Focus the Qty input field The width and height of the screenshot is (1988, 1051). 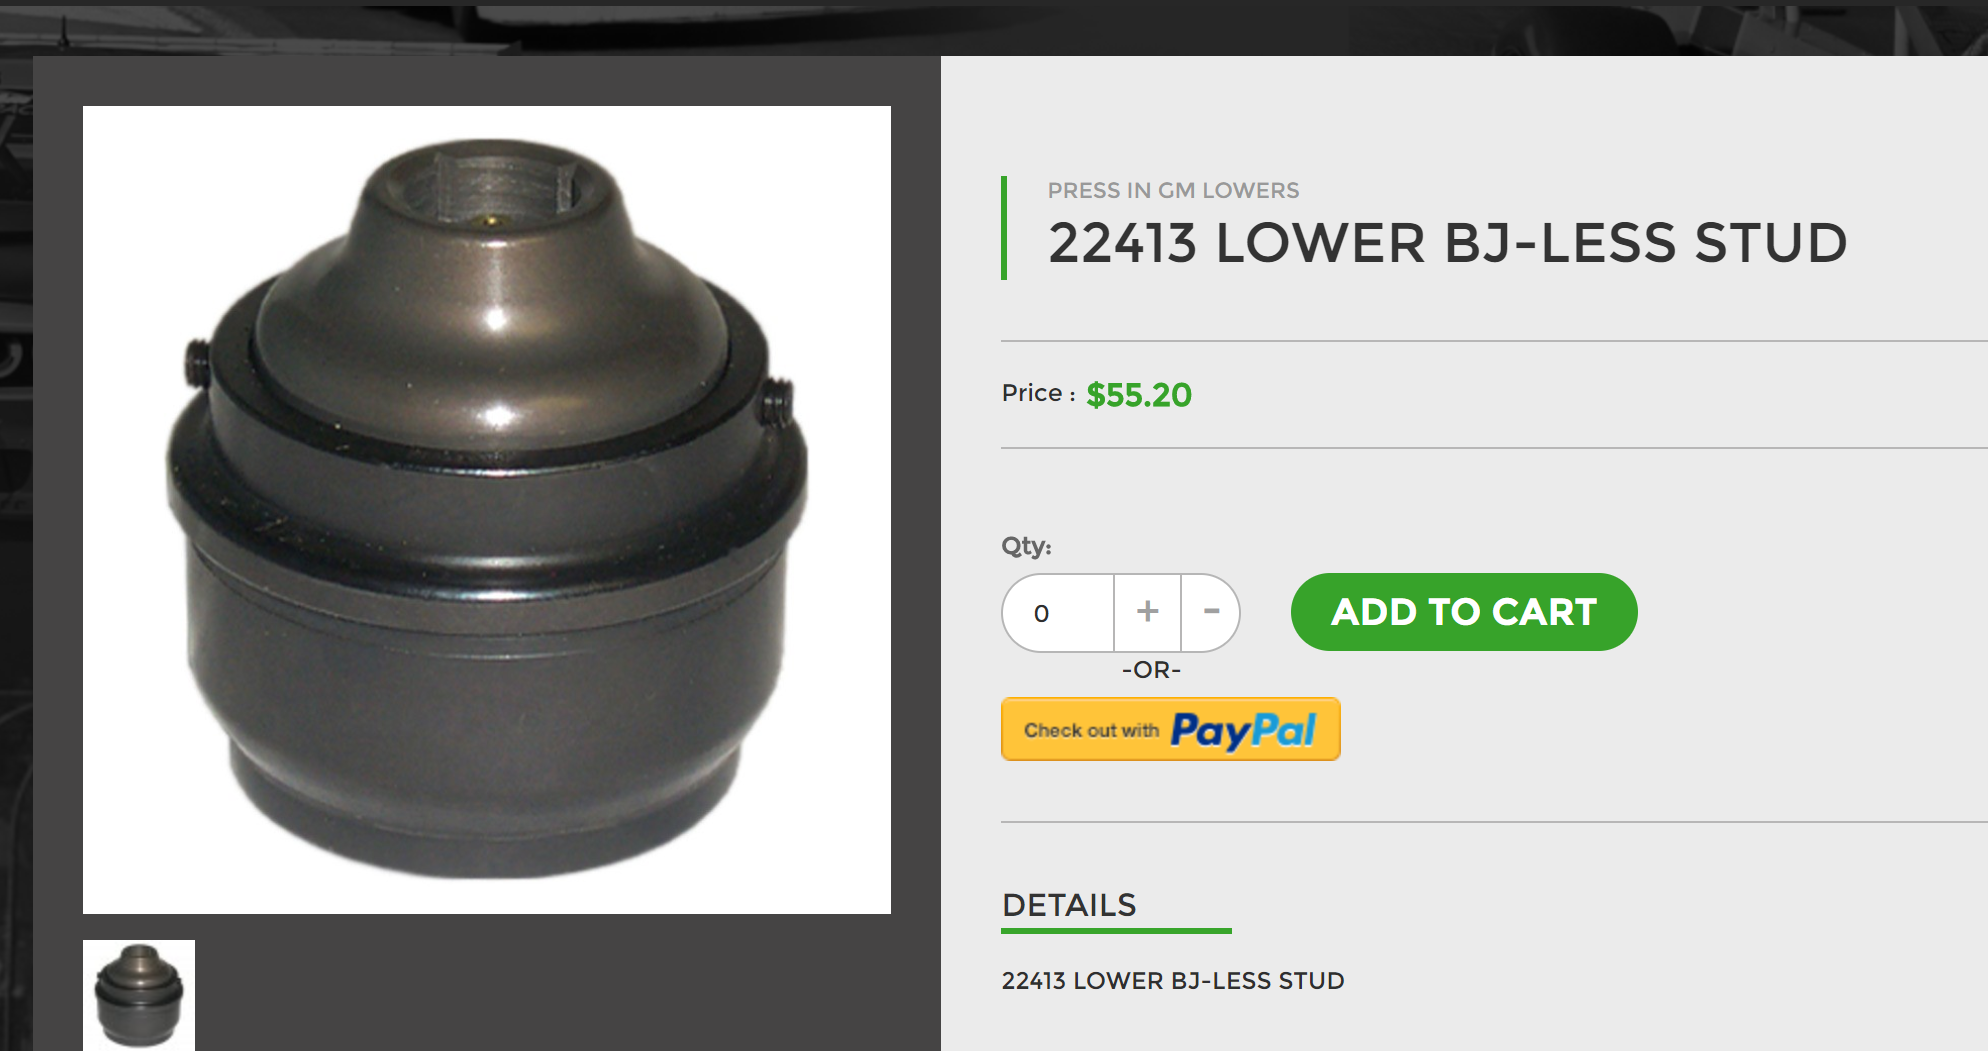(x=1058, y=612)
